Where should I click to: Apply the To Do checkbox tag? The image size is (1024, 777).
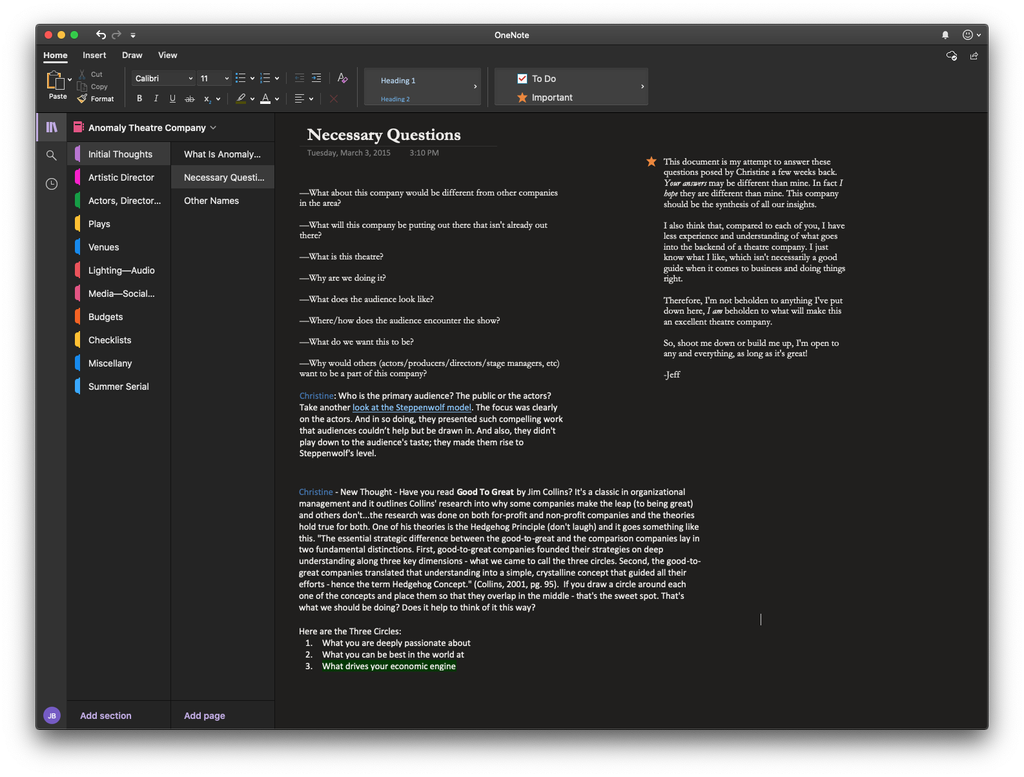pyautogui.click(x=545, y=77)
